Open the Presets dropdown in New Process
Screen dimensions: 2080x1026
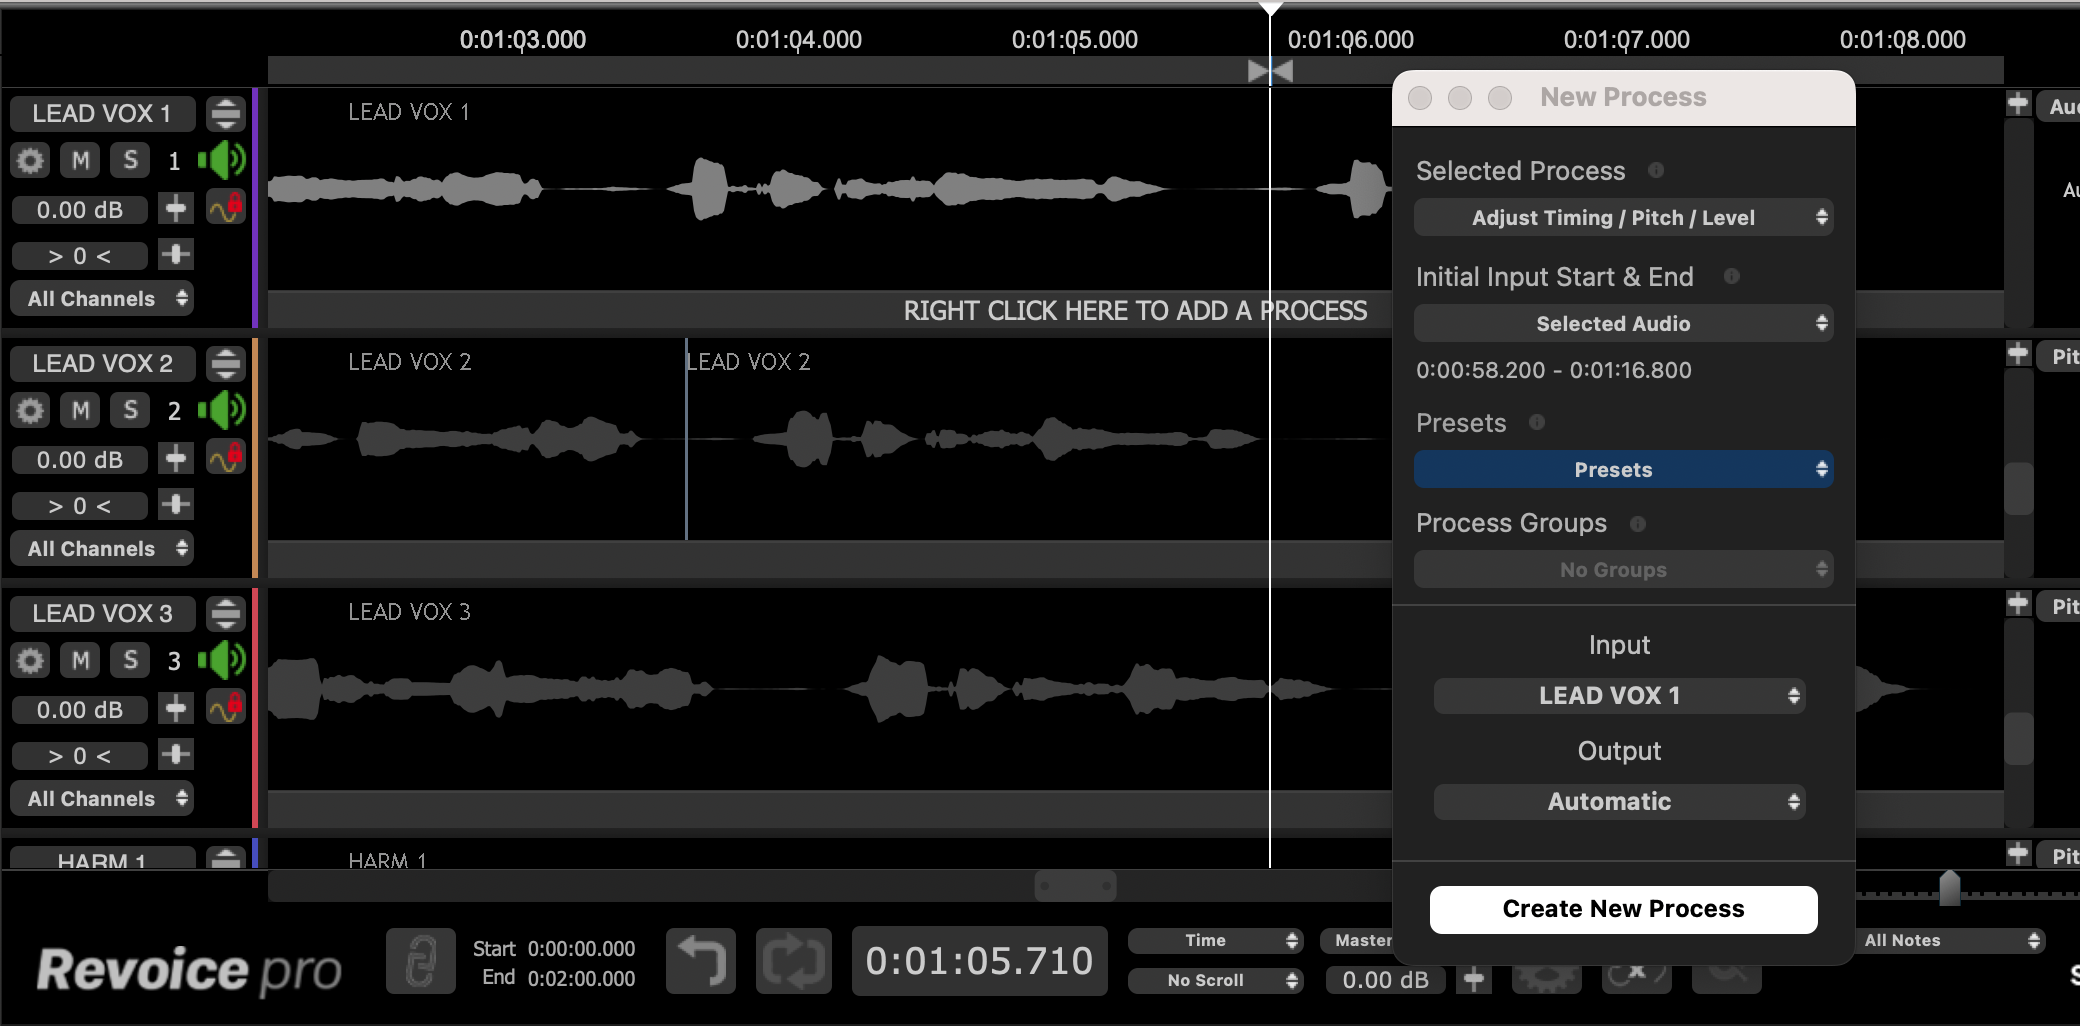[x=1622, y=470]
